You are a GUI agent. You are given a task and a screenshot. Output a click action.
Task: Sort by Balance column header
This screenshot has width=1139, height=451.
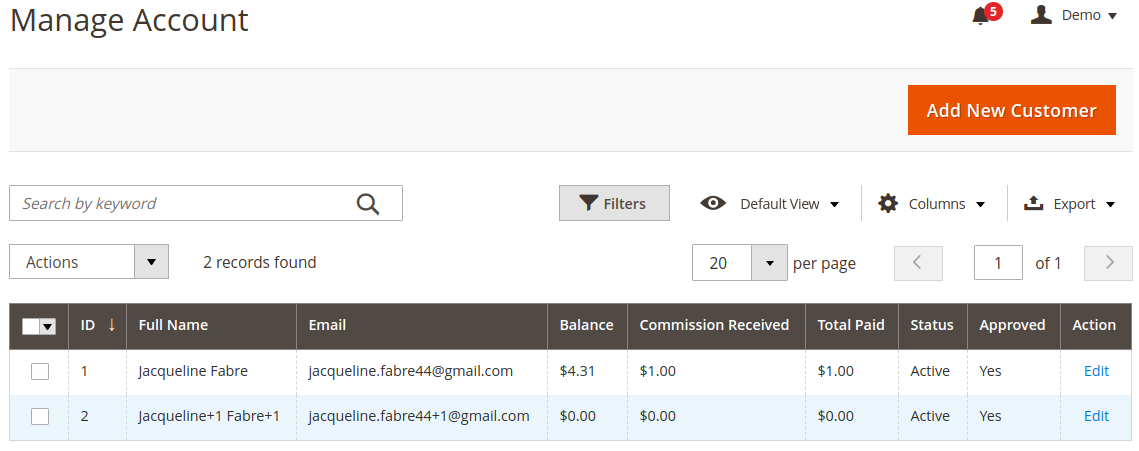point(586,325)
